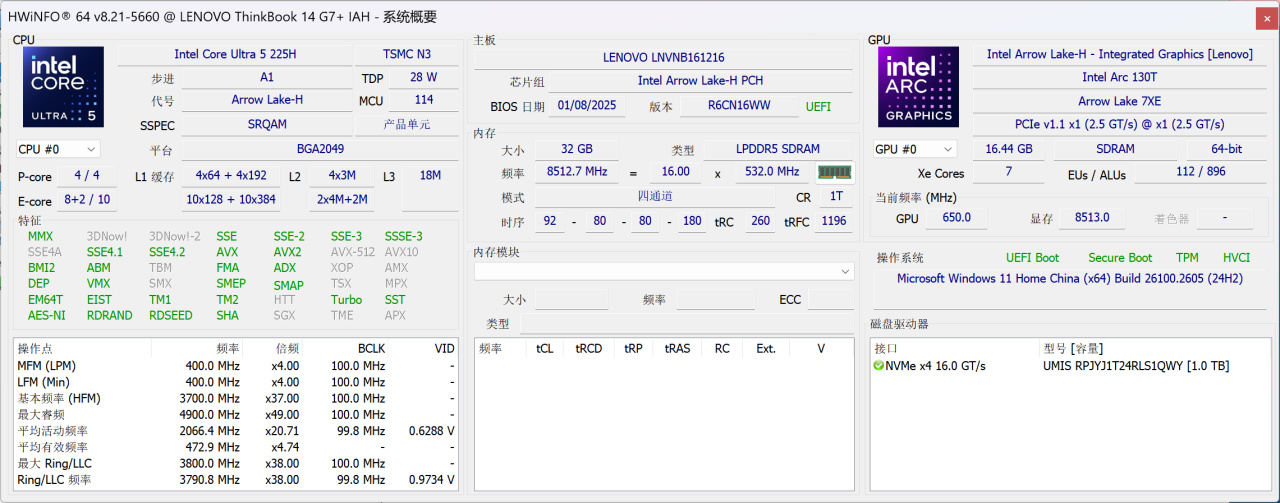Select the UMIS RPJYJ1T24RLS1QWY drive entry
Screen dimensions: 1280x503
(1136, 366)
